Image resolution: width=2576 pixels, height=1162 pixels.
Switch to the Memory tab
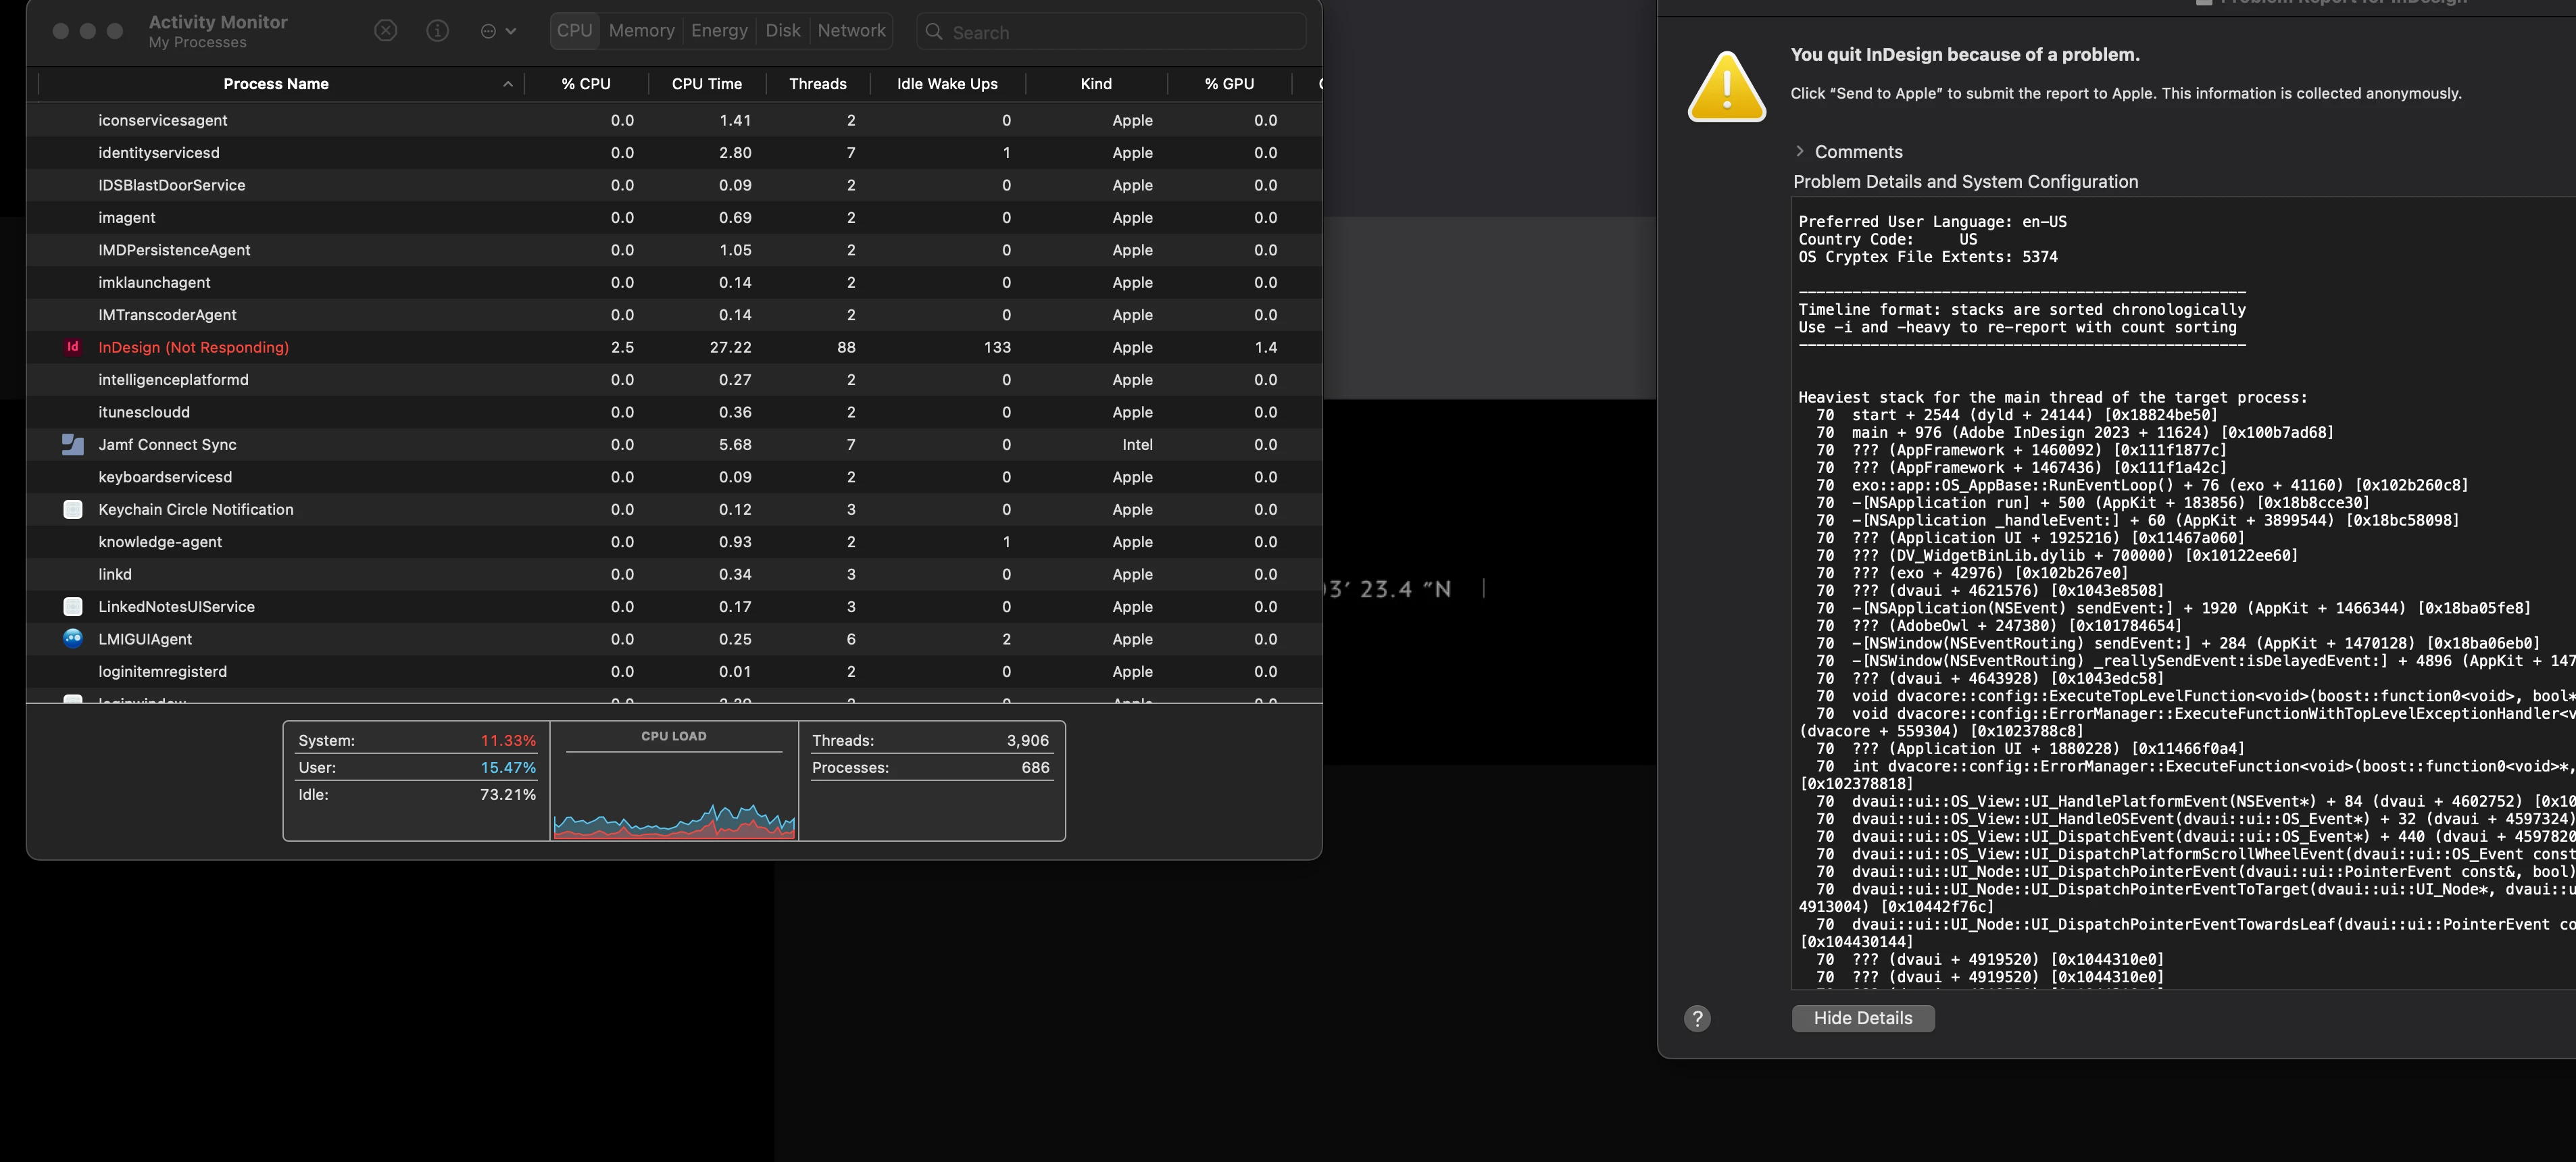[641, 31]
